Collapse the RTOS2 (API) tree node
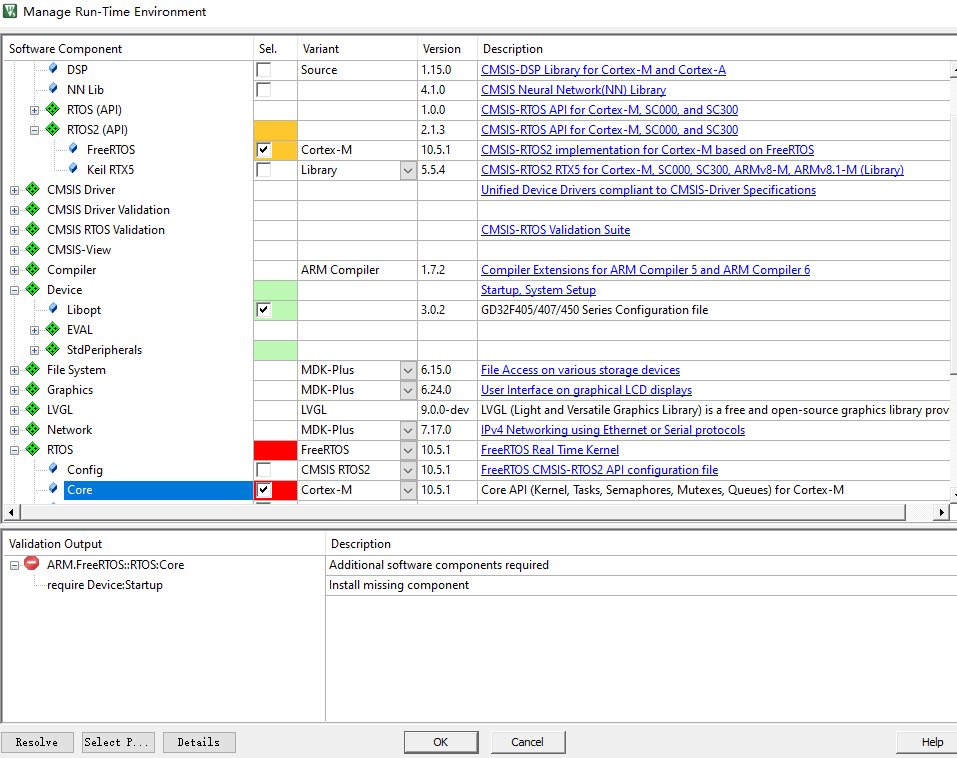This screenshot has width=957, height=758. click(34, 130)
